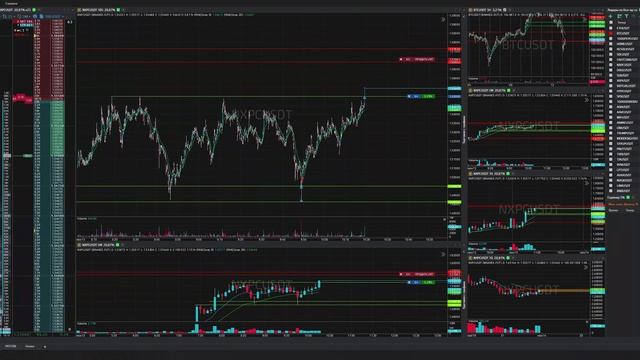Viewport: 640px width, 360px height.
Task: Click blue current price label on main chart axis
Action: click(454, 89)
